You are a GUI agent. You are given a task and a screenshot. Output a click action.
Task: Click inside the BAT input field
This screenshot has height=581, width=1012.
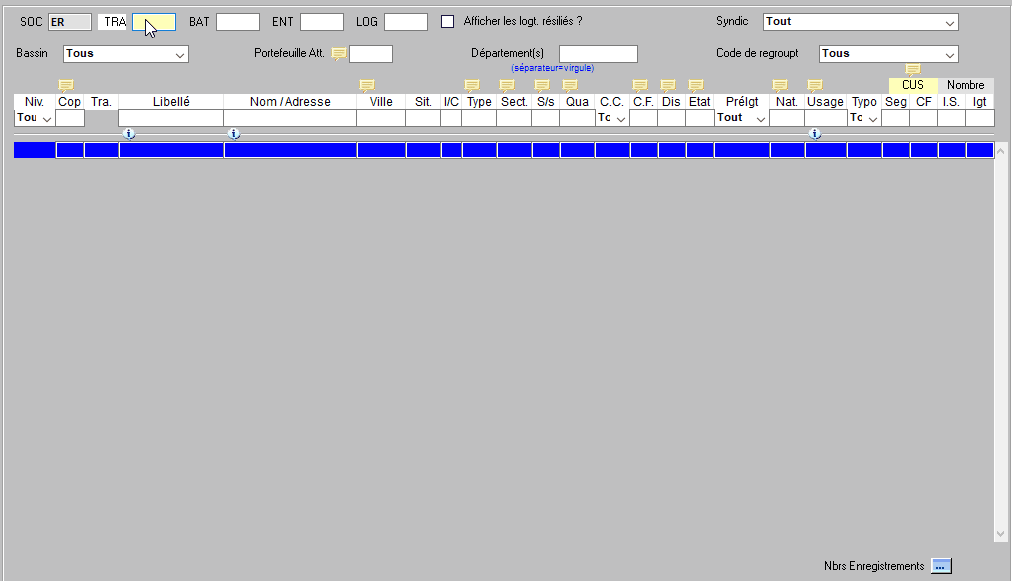pyautogui.click(x=237, y=21)
